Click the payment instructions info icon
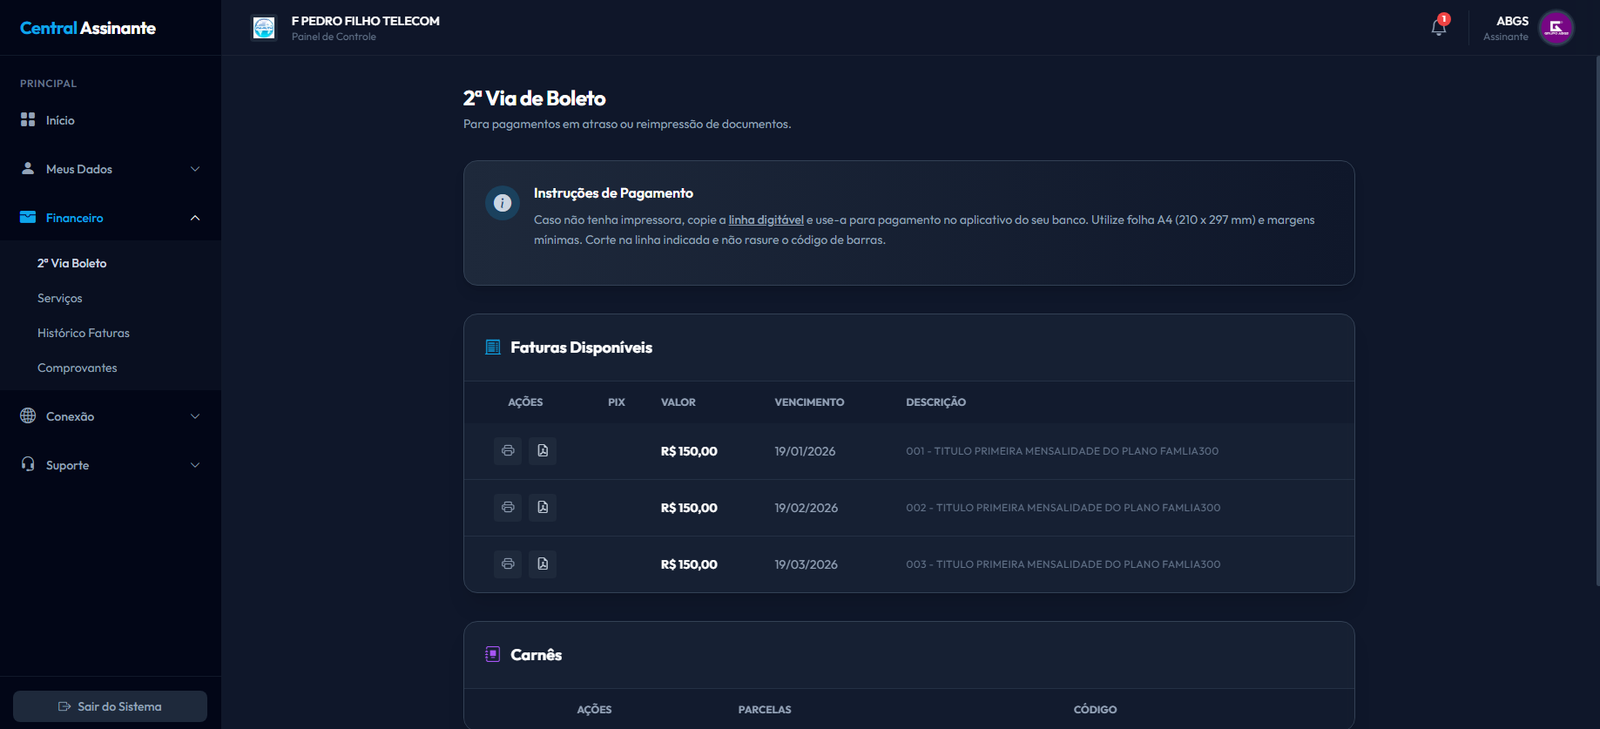Screen dimensions: 1600x729 tap(502, 203)
